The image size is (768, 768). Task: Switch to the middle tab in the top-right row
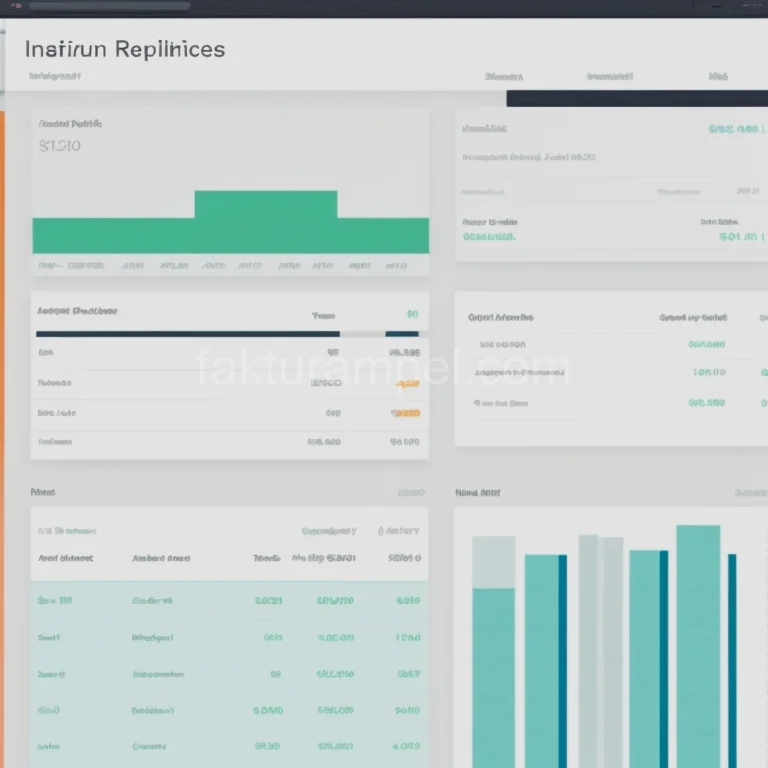[x=609, y=76]
